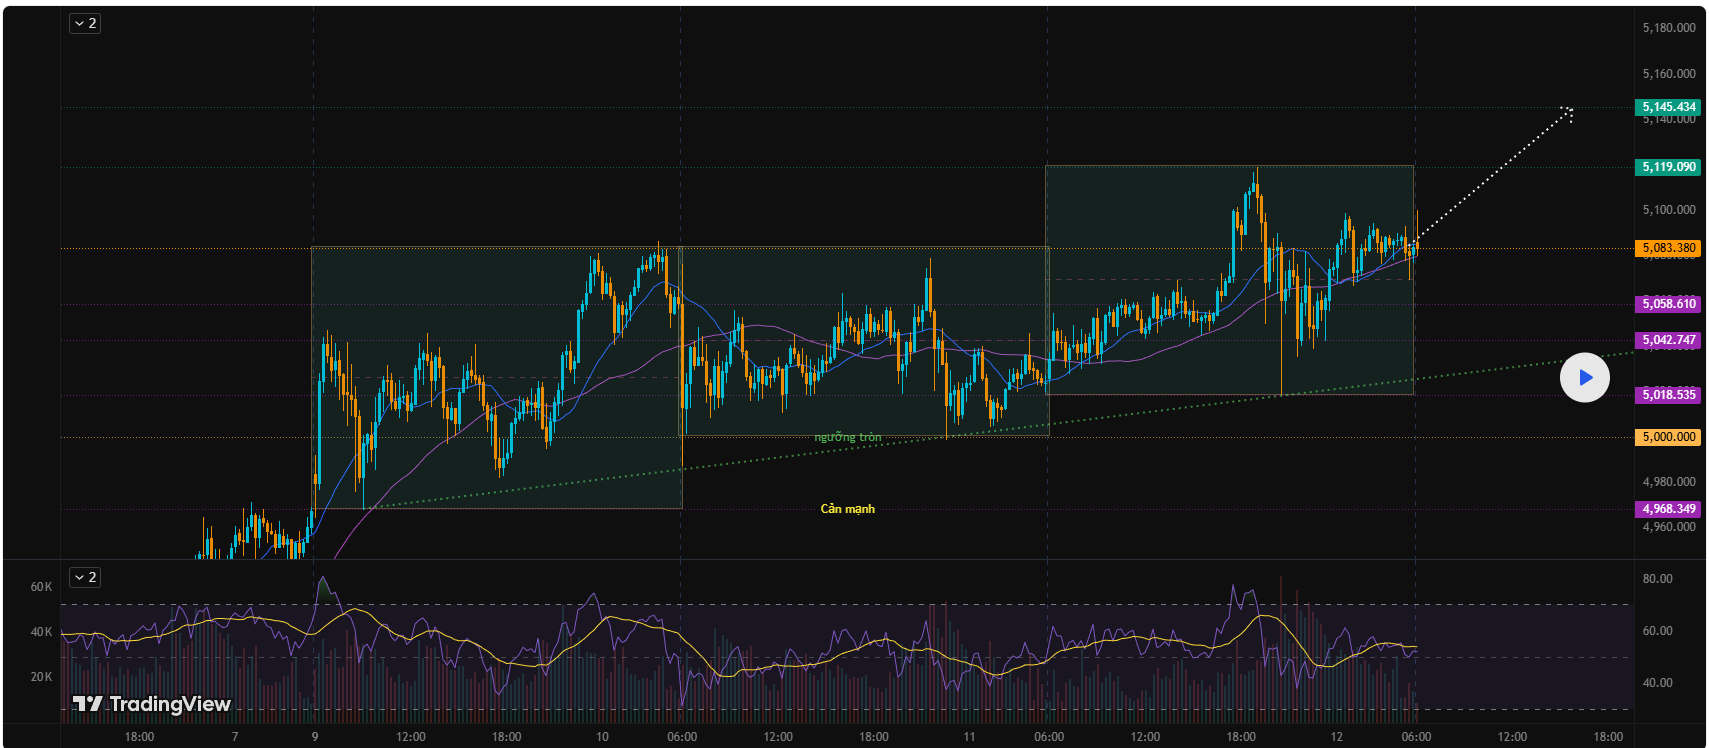The height and width of the screenshot is (748, 1709).
Task: Click the 5,083.380 orange price tag
Action: pyautogui.click(x=1668, y=248)
